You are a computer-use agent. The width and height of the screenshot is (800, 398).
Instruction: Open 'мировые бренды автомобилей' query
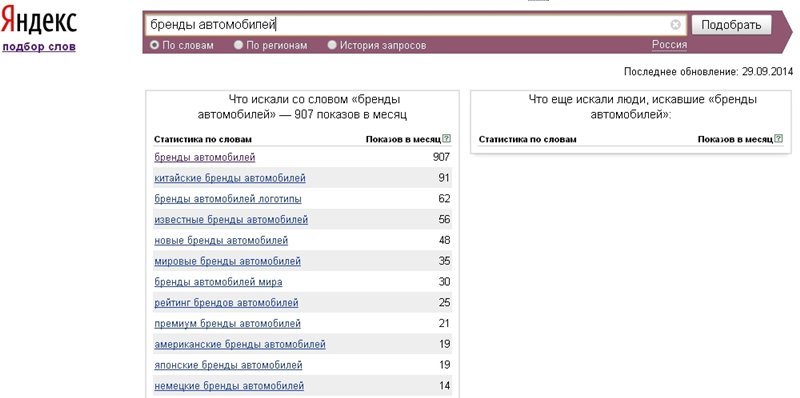[228, 261]
